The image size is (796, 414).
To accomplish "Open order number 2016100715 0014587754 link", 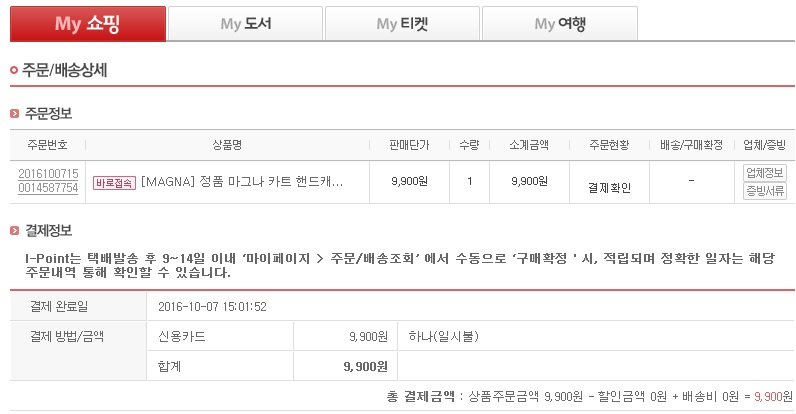I will click(x=48, y=181).
